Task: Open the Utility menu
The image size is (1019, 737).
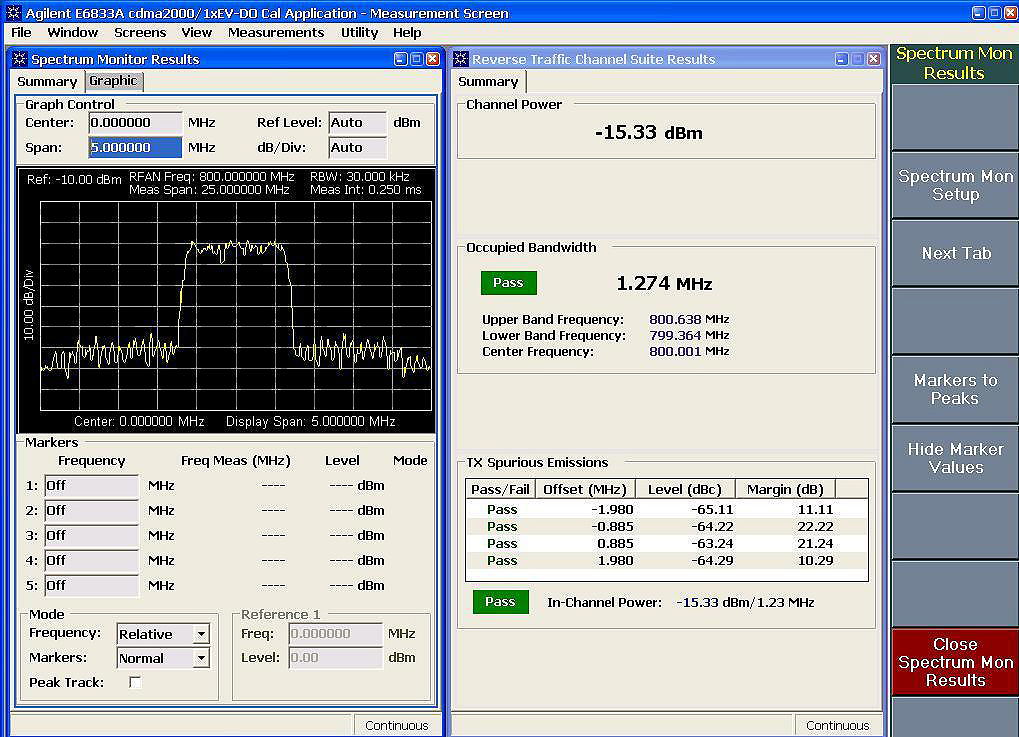Action: [359, 32]
